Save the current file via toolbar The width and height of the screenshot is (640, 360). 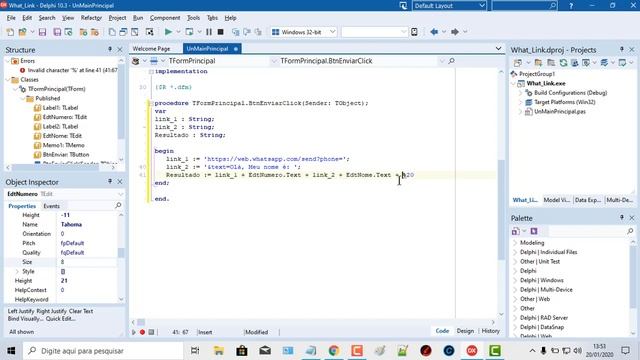(x=42, y=32)
